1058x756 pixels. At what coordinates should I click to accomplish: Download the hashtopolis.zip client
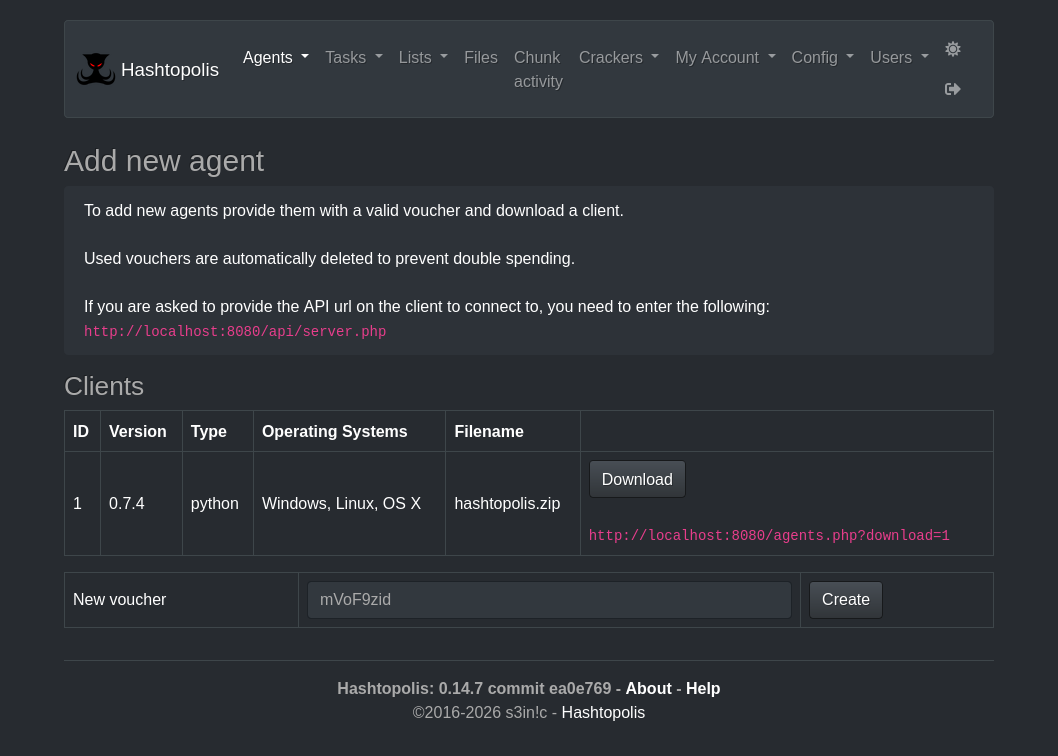click(636, 479)
